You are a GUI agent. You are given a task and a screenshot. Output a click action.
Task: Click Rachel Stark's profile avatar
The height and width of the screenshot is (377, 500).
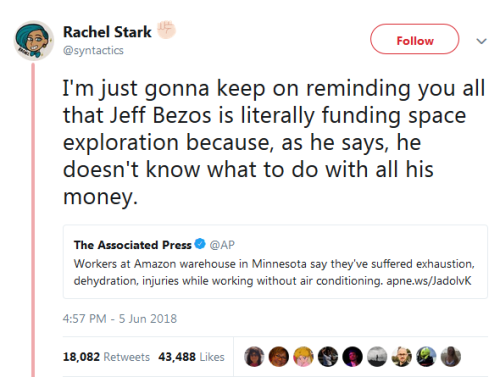point(34,40)
